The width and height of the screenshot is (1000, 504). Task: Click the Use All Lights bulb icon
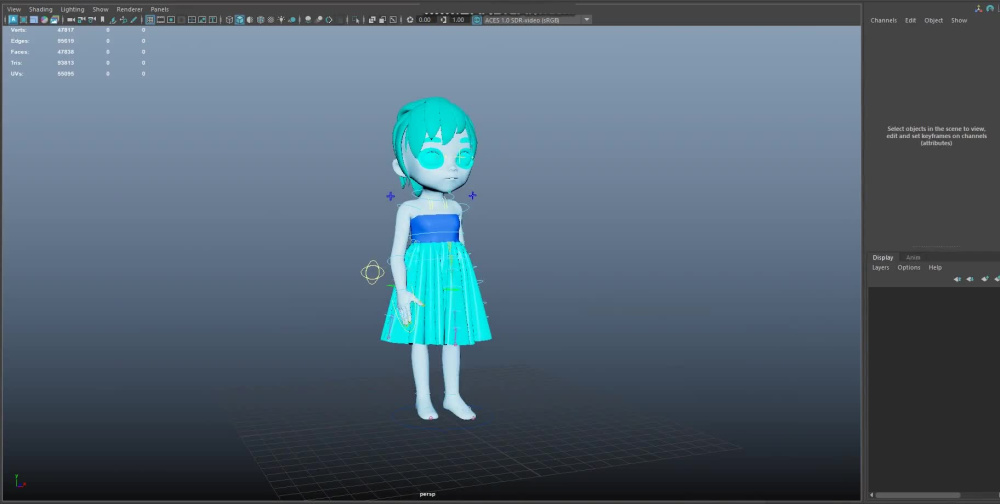click(x=281, y=20)
